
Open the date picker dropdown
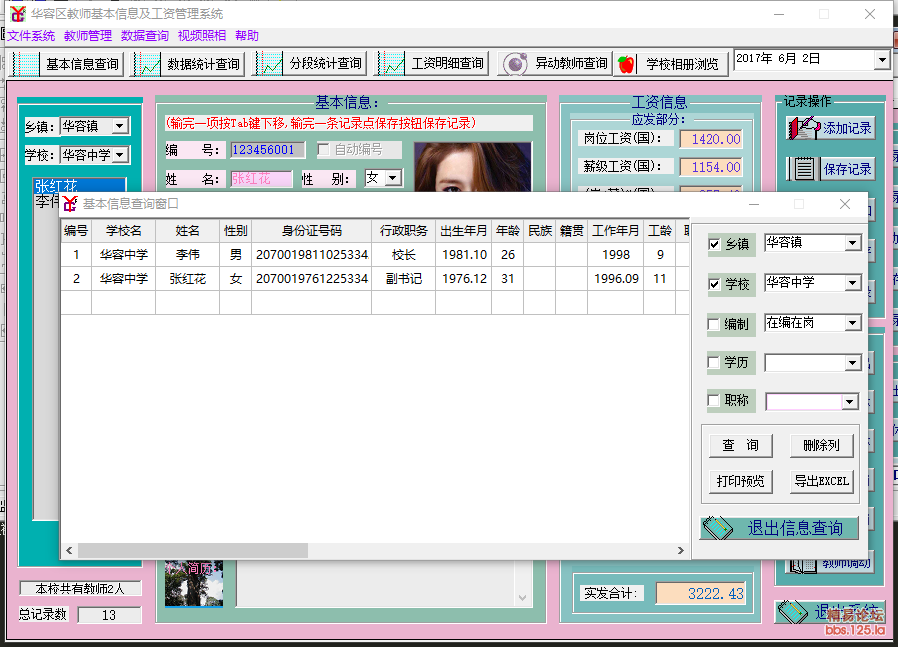pyautogui.click(x=881, y=60)
